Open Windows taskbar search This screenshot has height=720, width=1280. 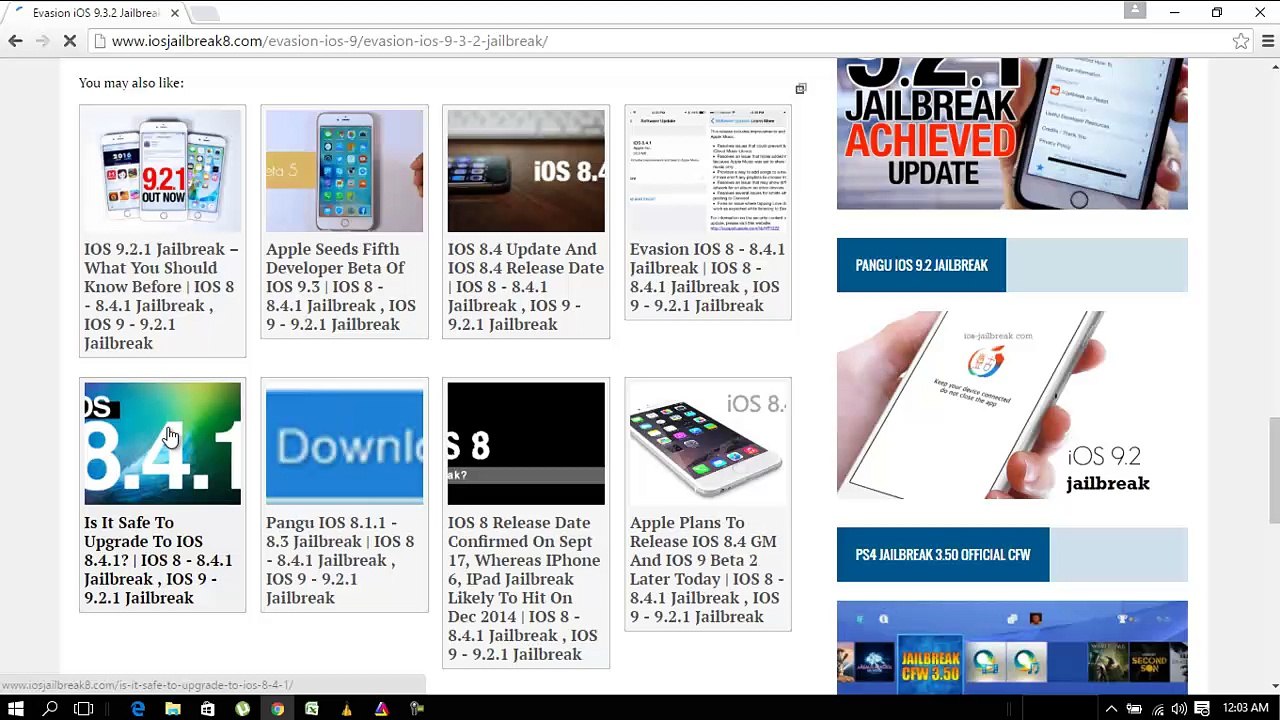(x=50, y=708)
